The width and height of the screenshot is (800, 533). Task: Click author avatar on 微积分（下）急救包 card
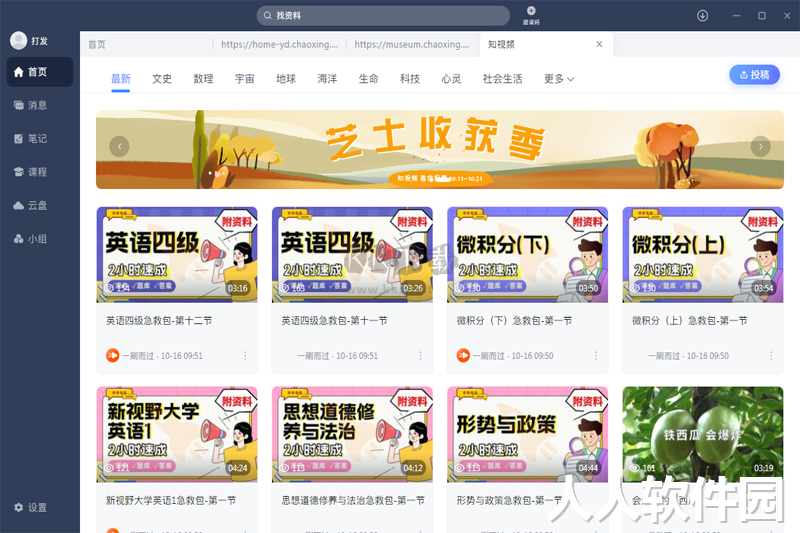463,356
